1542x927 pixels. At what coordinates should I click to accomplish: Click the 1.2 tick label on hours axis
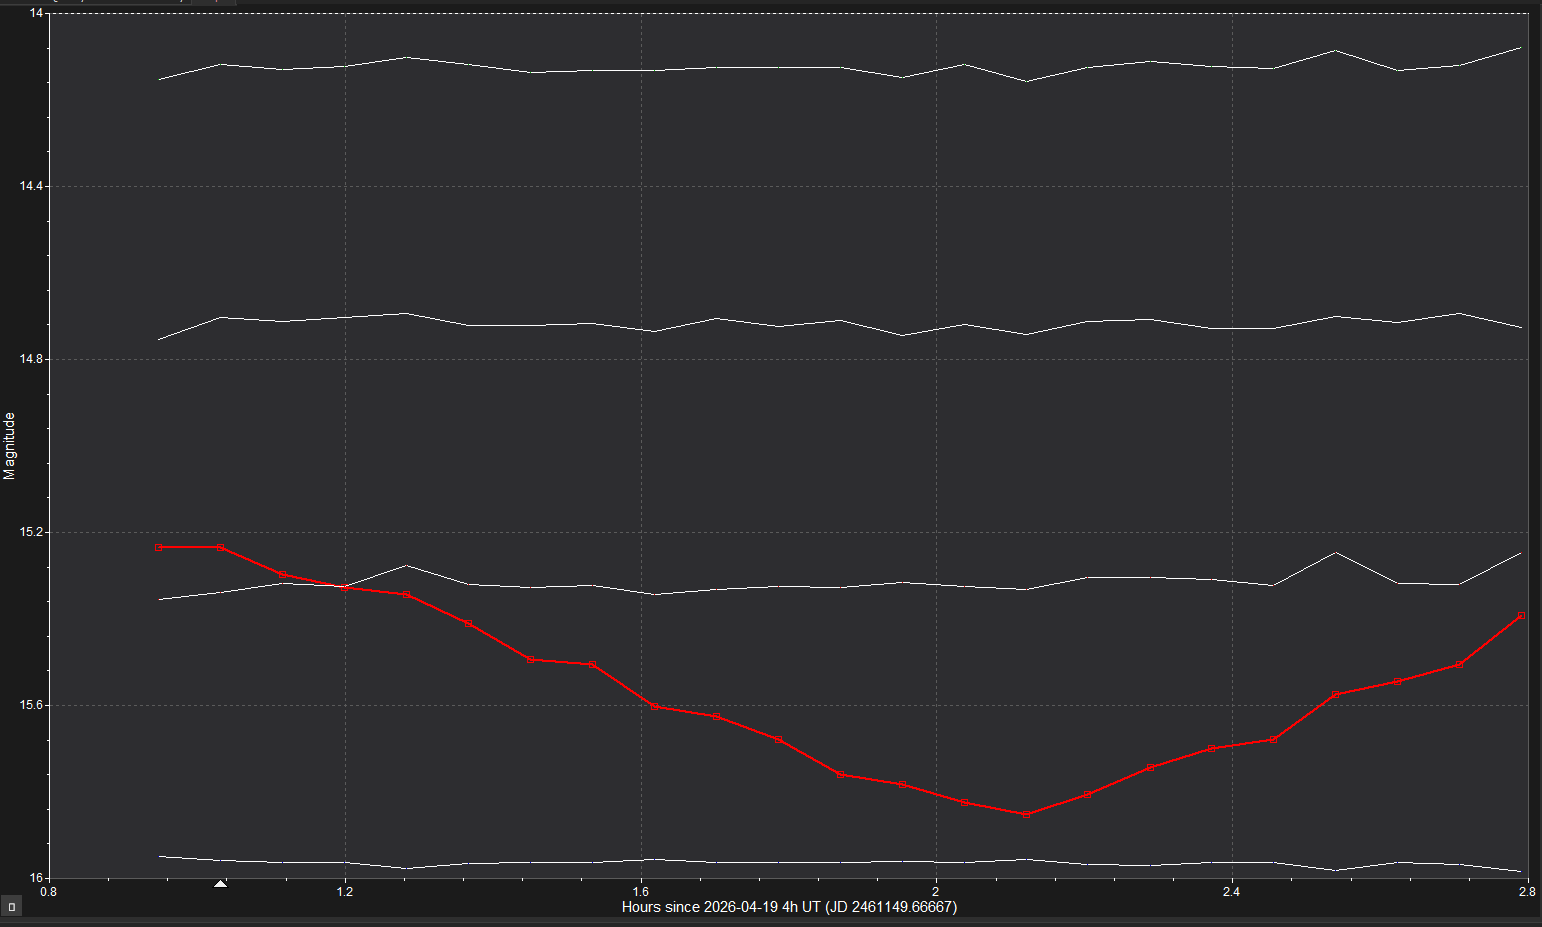pos(344,891)
